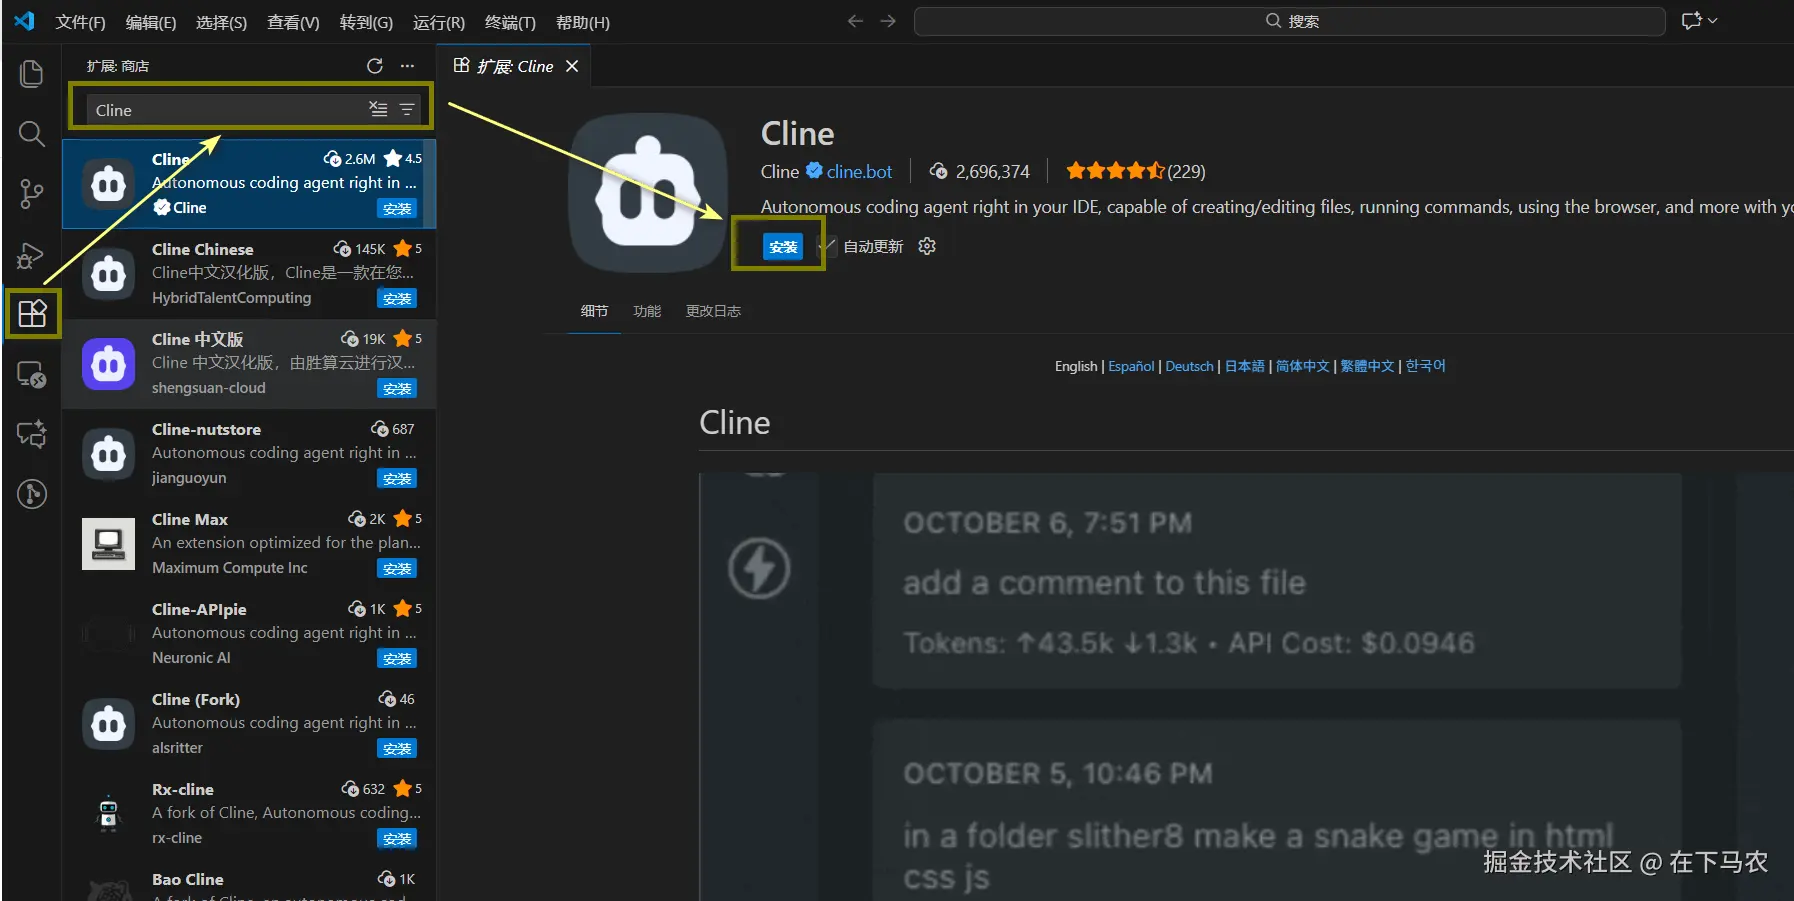Open the 运行(R) menu

click(x=439, y=22)
